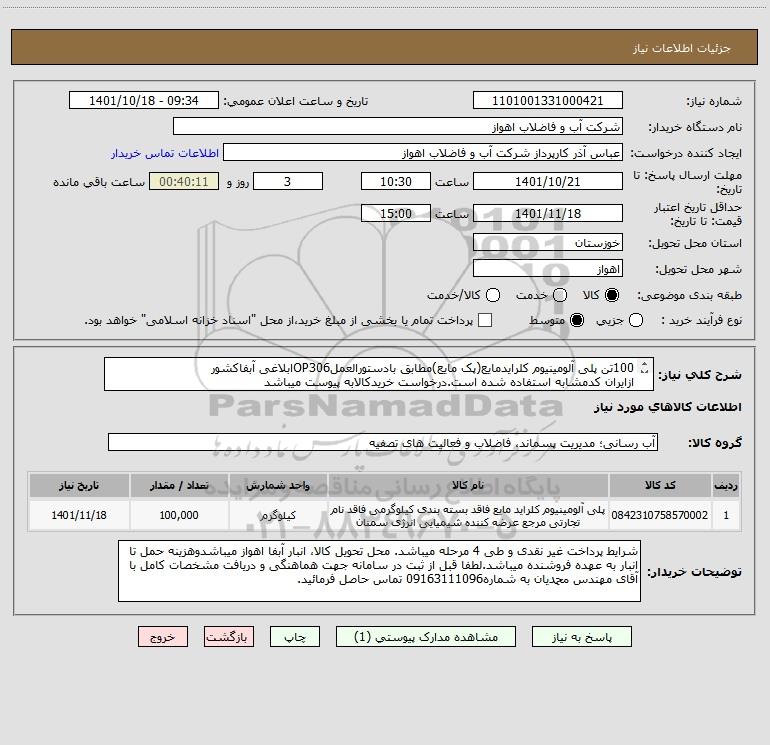Screen dimensions: 770x745
Task: Click the نام کالا column header
Action: pos(468,485)
